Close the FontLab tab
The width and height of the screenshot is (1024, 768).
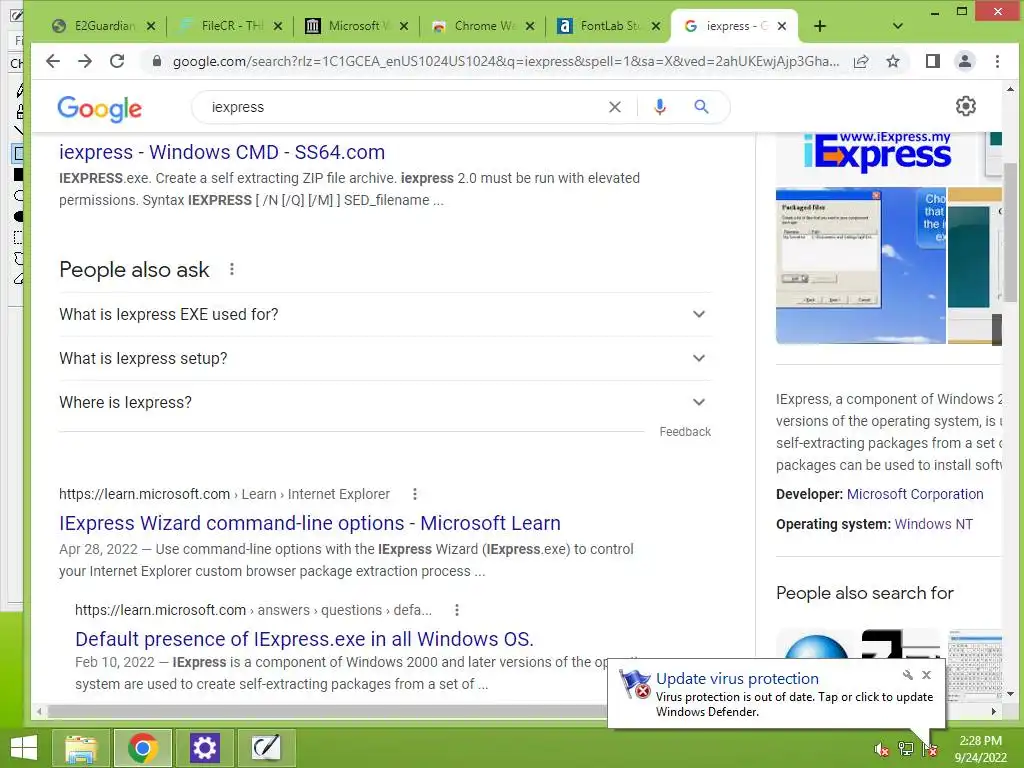coord(656,26)
